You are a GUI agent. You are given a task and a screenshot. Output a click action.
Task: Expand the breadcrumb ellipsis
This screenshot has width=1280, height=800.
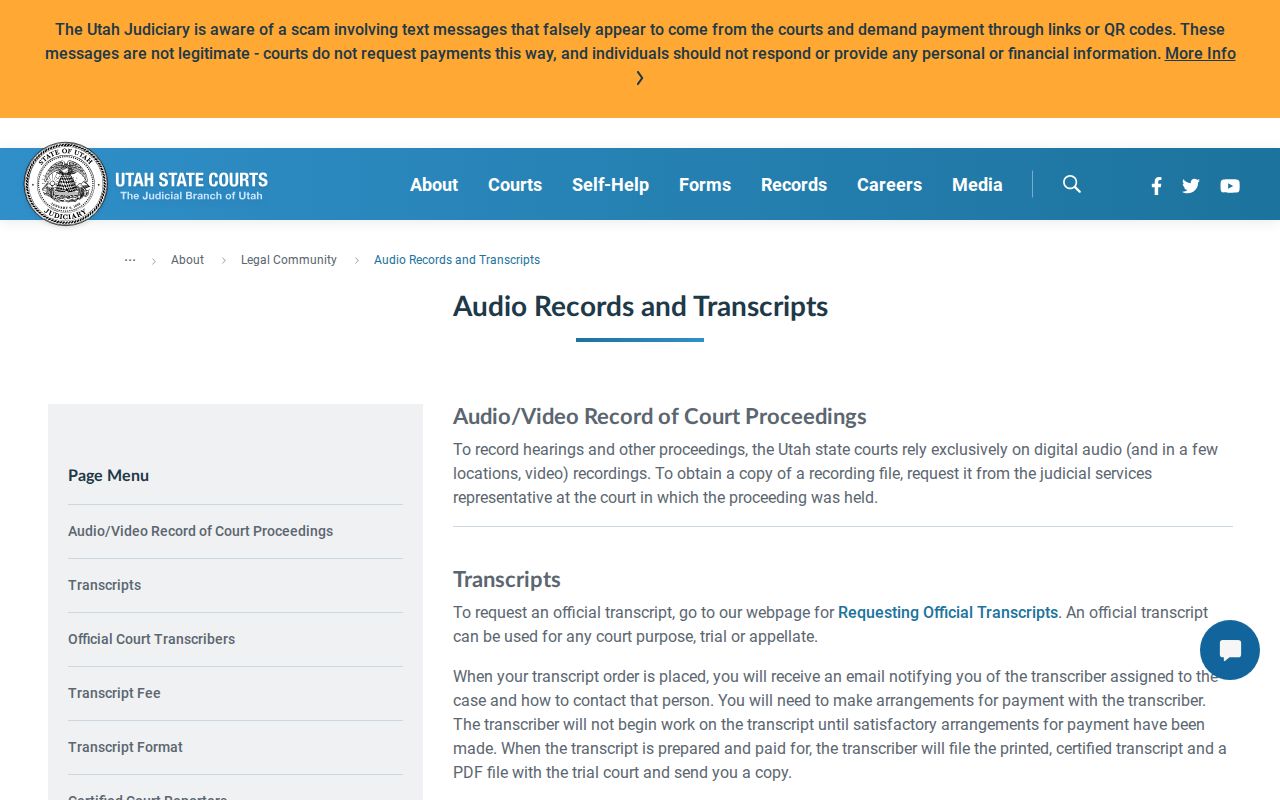(130, 260)
